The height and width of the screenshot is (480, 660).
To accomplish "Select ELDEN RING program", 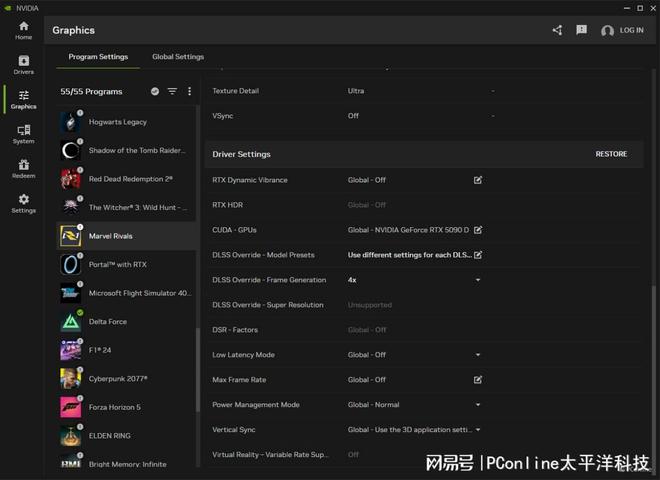I will click(x=126, y=436).
